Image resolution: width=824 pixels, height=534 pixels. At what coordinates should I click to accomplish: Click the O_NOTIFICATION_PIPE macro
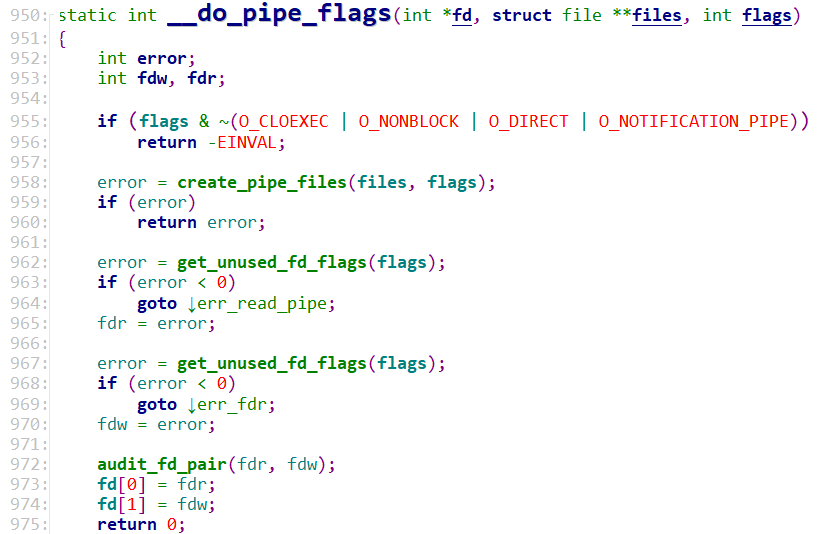(694, 121)
